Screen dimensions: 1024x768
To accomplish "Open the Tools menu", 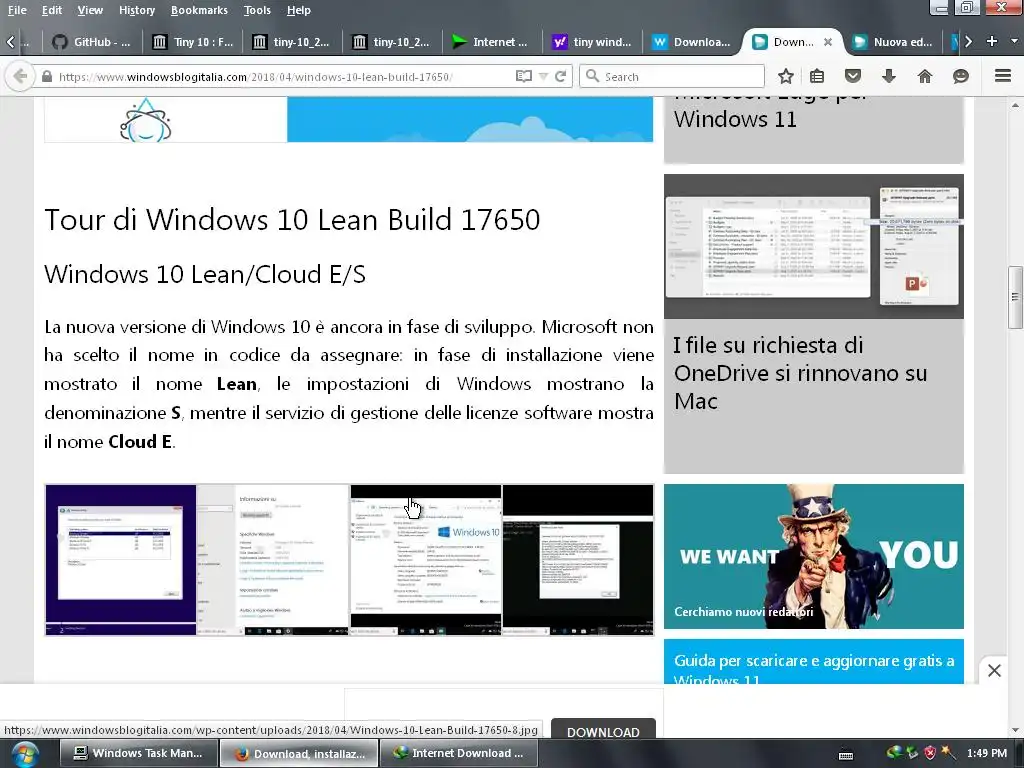I will pos(257,10).
